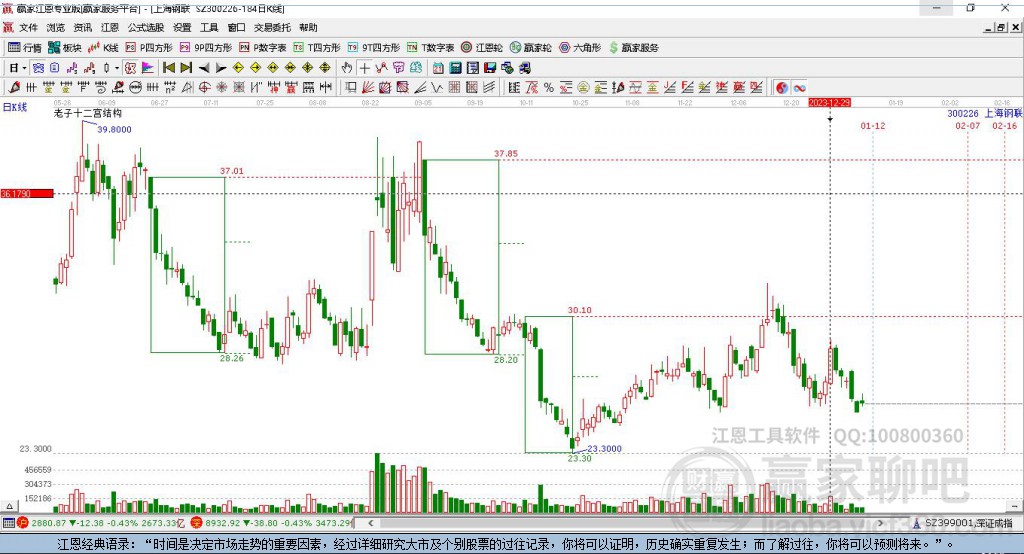The height and width of the screenshot is (554, 1024).
Task: Expand the candlestick style dropdown arrow
Action: pyautogui.click(x=117, y=68)
